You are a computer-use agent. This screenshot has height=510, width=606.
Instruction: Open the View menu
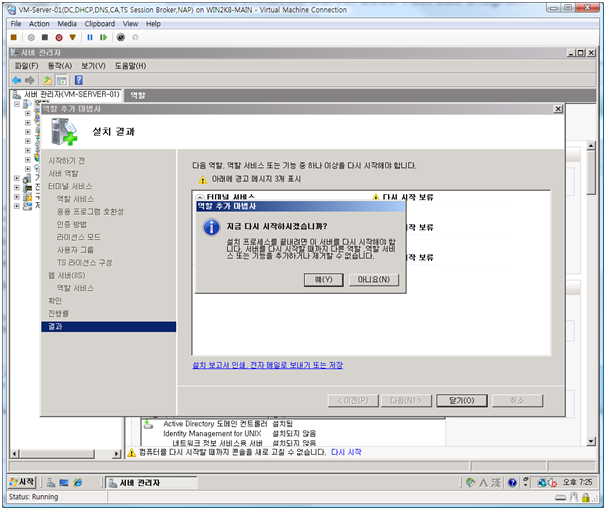pyautogui.click(x=130, y=24)
